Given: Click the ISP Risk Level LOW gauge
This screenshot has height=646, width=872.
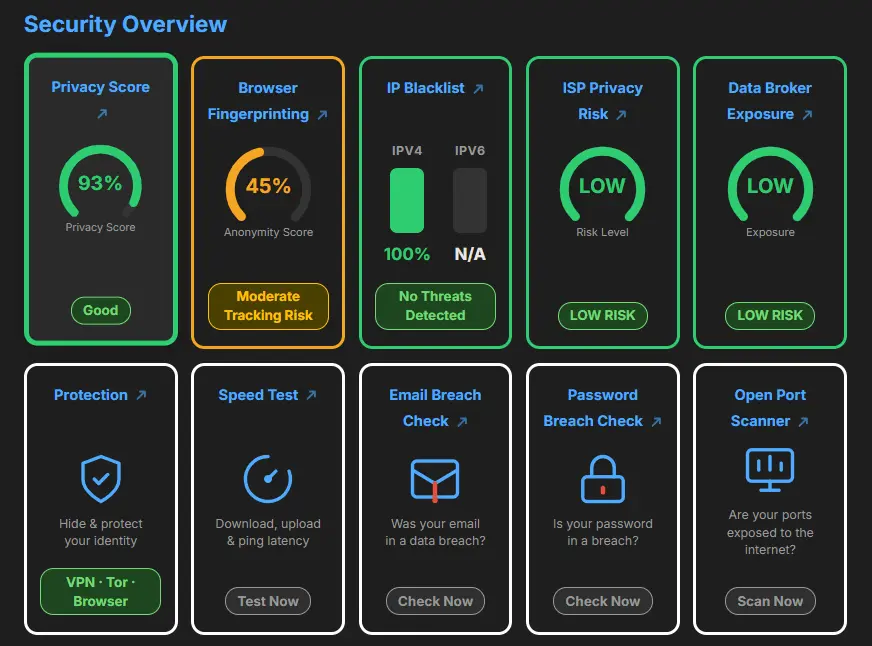Looking at the screenshot, I should (603, 185).
